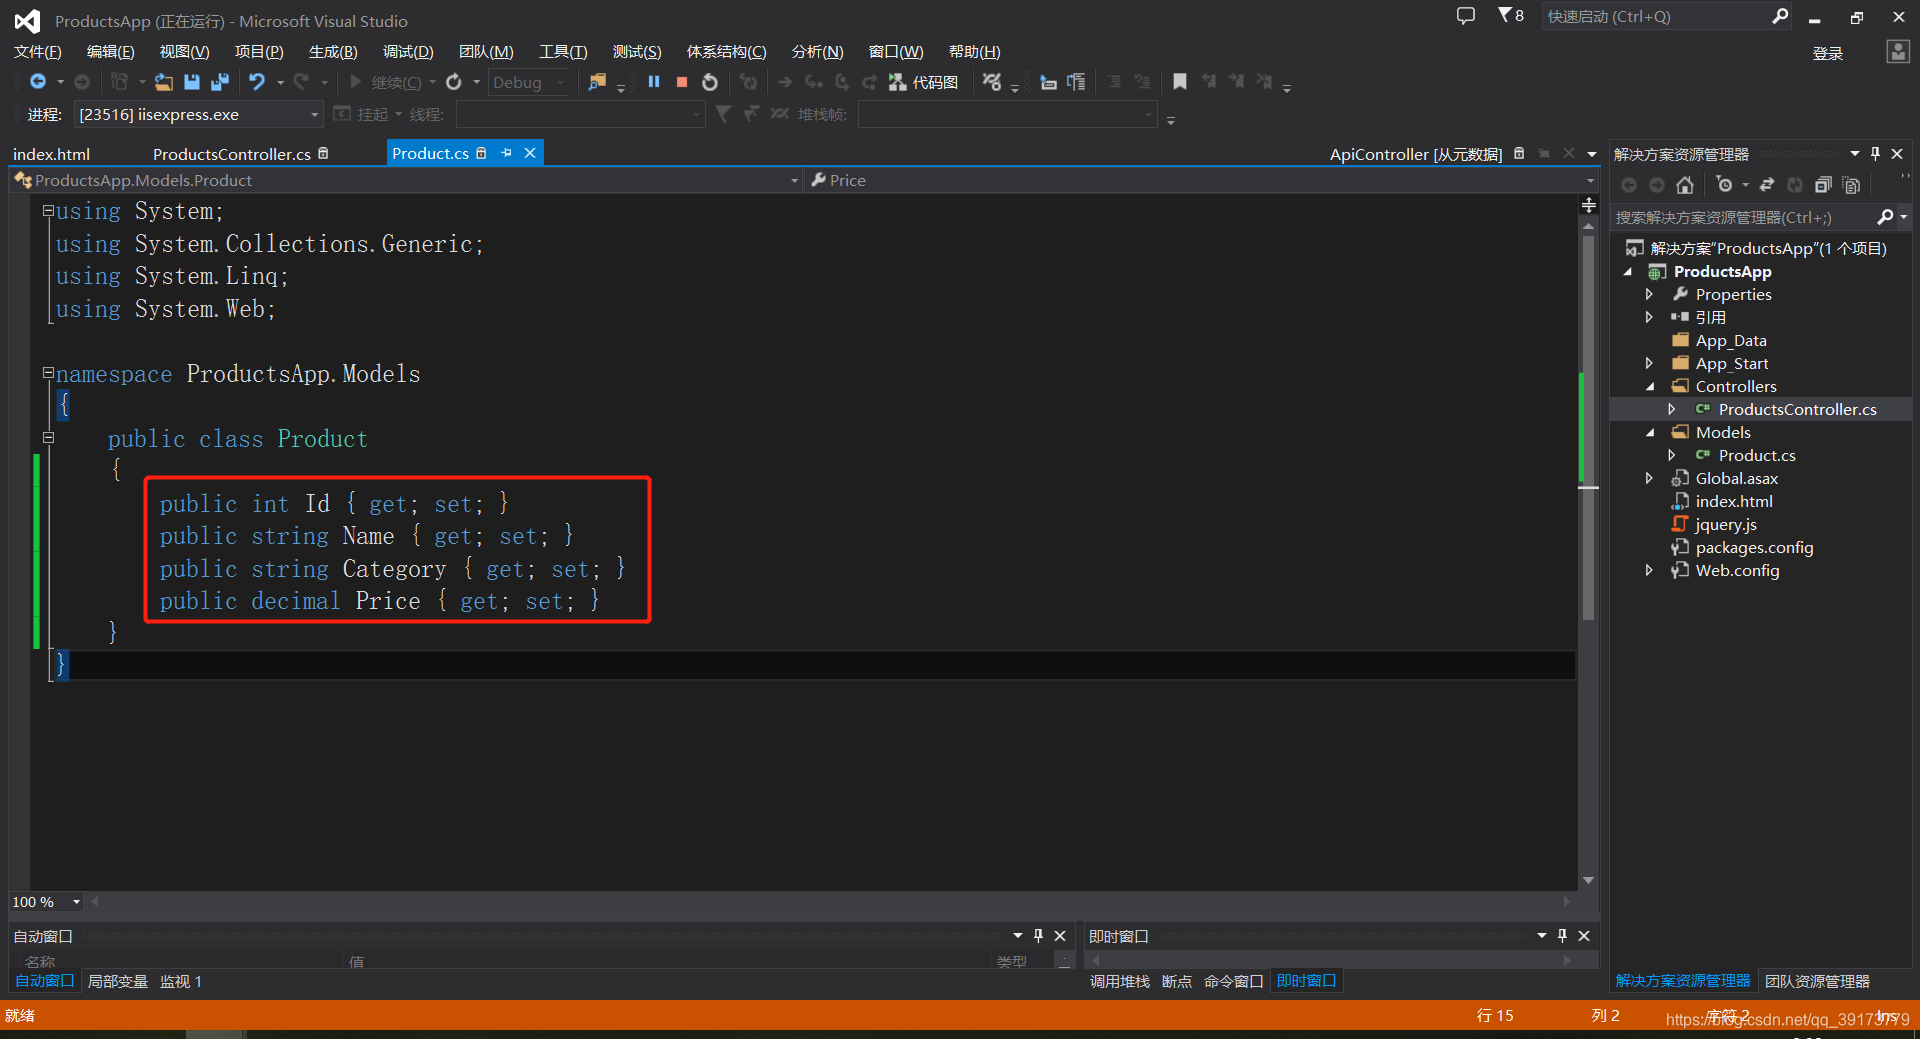The width and height of the screenshot is (1920, 1039).
Task: Switch to 监视 1 watch tab
Action: [x=181, y=981]
